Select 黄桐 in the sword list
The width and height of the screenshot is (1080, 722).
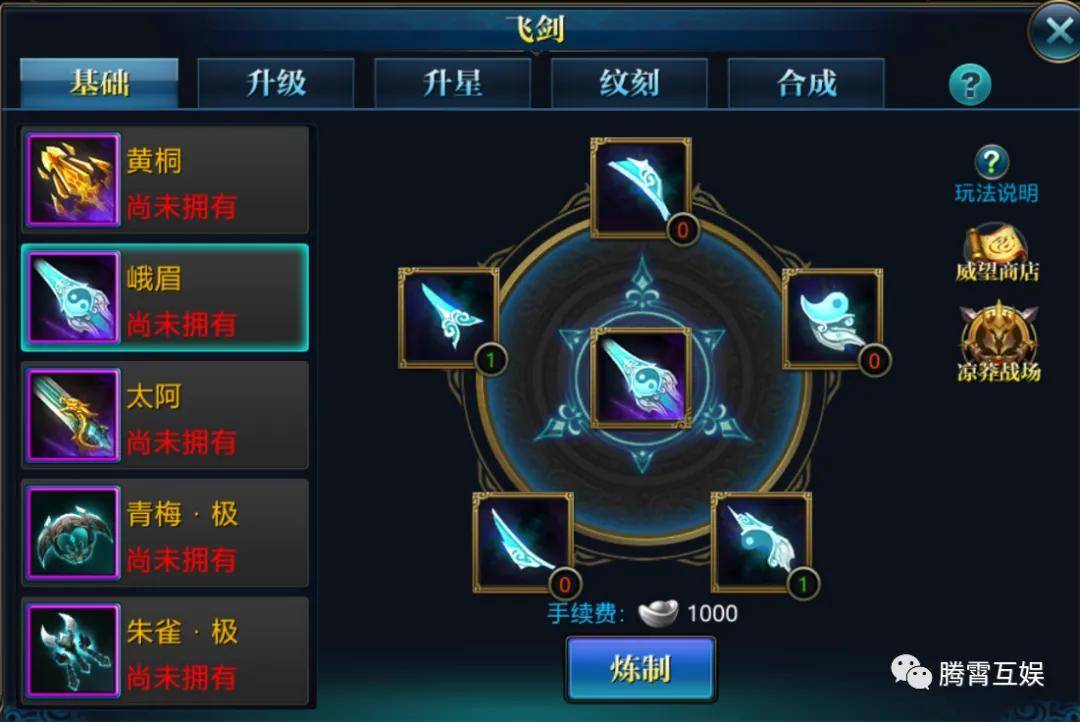point(165,180)
